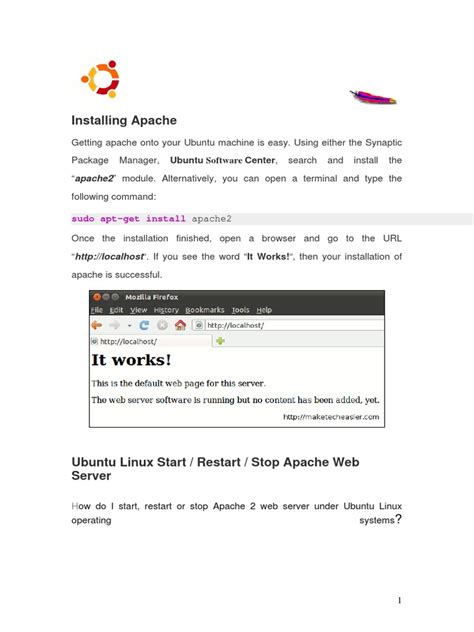Click the bold 'It Works!' phrase in paragraph
The height and width of the screenshot is (632, 474).
point(268,257)
